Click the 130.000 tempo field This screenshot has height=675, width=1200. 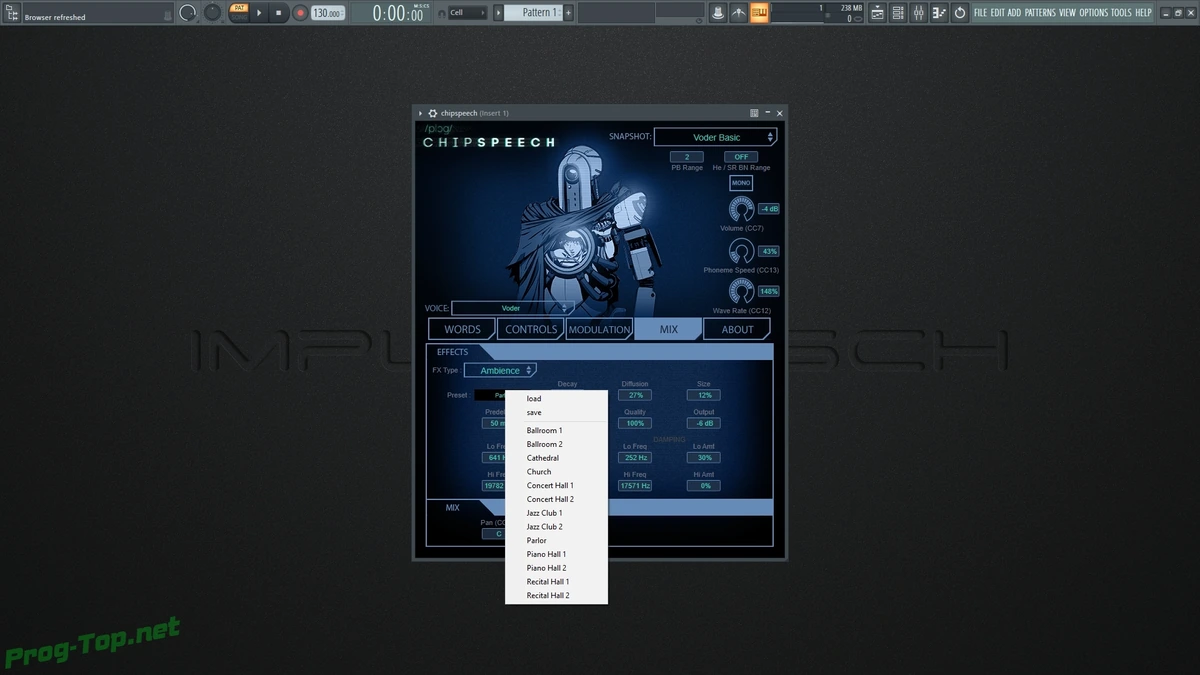(x=327, y=13)
